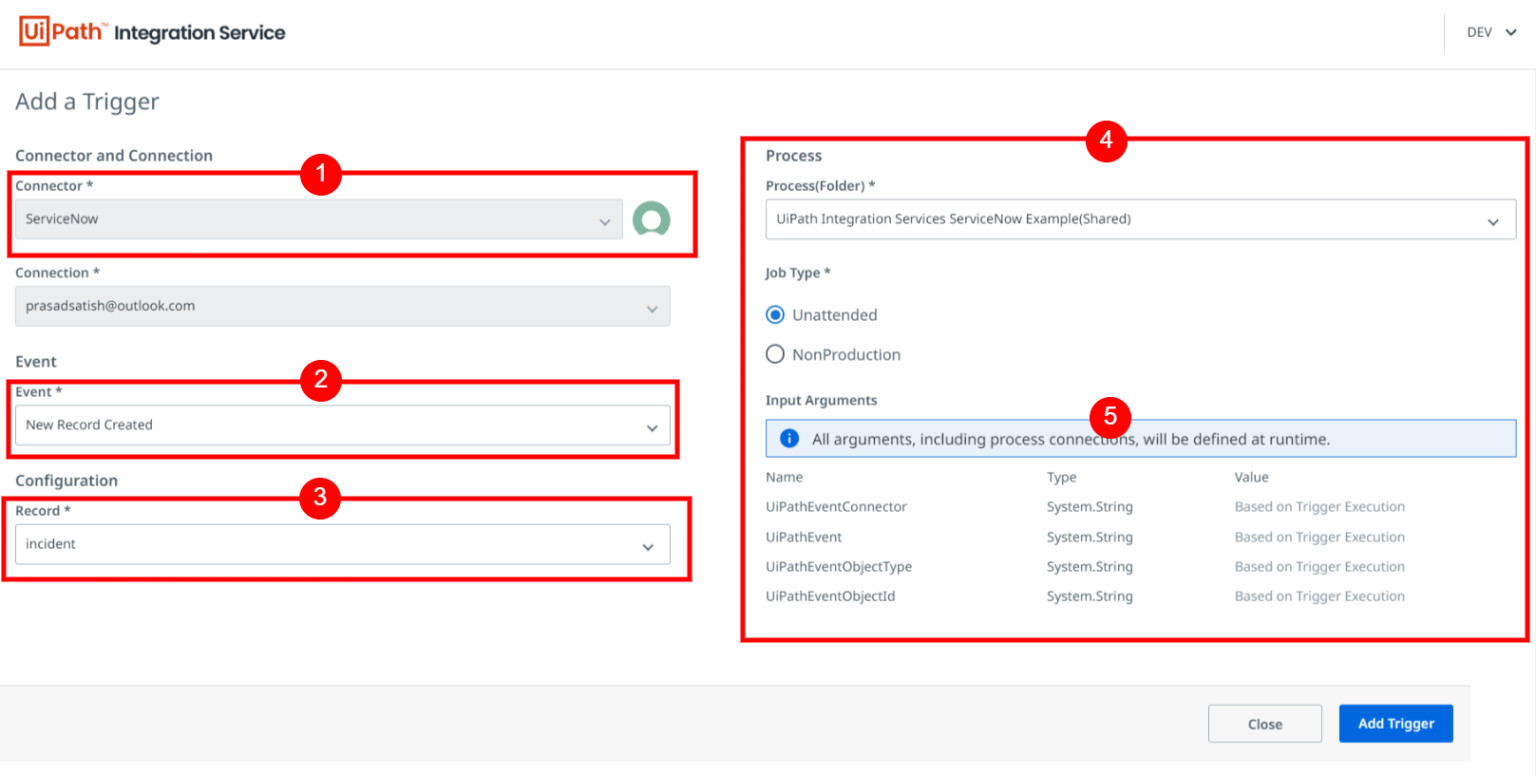Image resolution: width=1536 pixels, height=775 pixels.
Task: Open the DEV environment menu
Action: click(x=1490, y=31)
